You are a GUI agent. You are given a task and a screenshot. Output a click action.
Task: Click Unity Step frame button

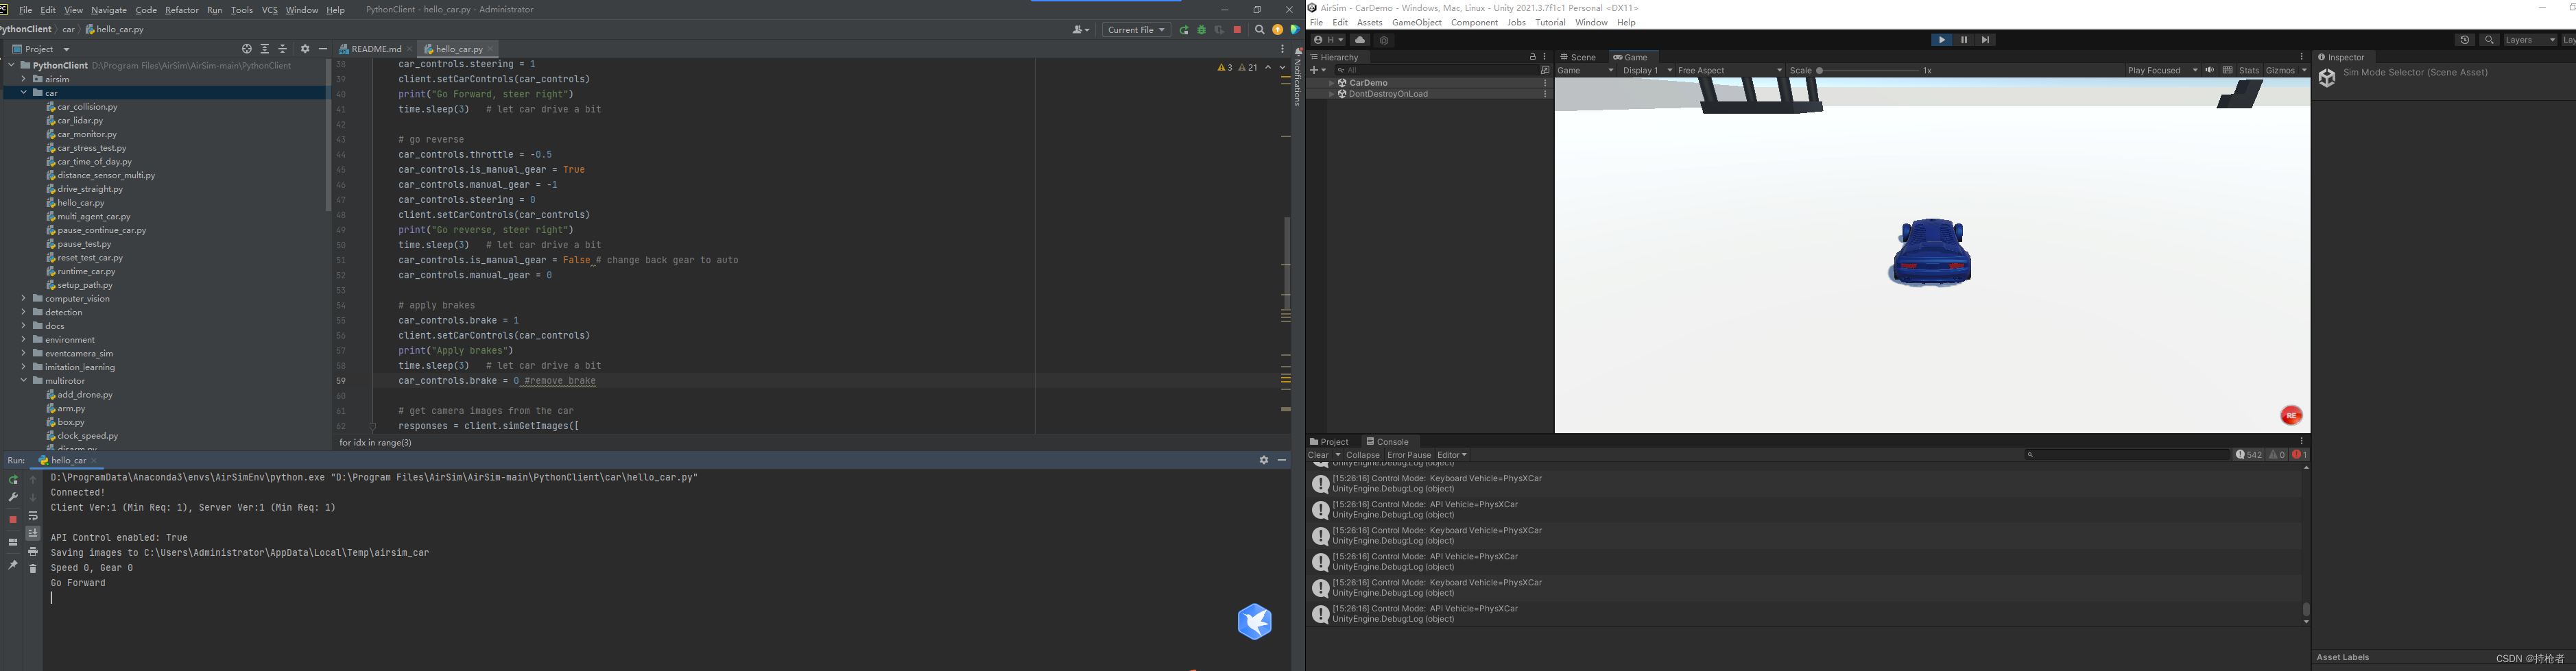1986,40
